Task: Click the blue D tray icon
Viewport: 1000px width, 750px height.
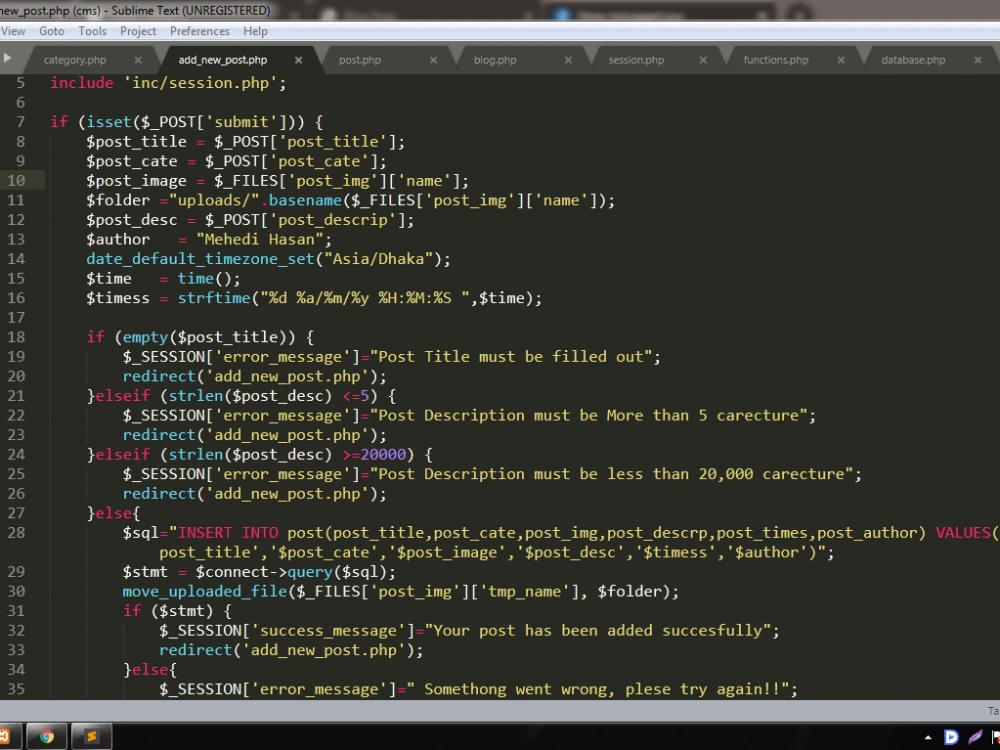Action: point(951,737)
